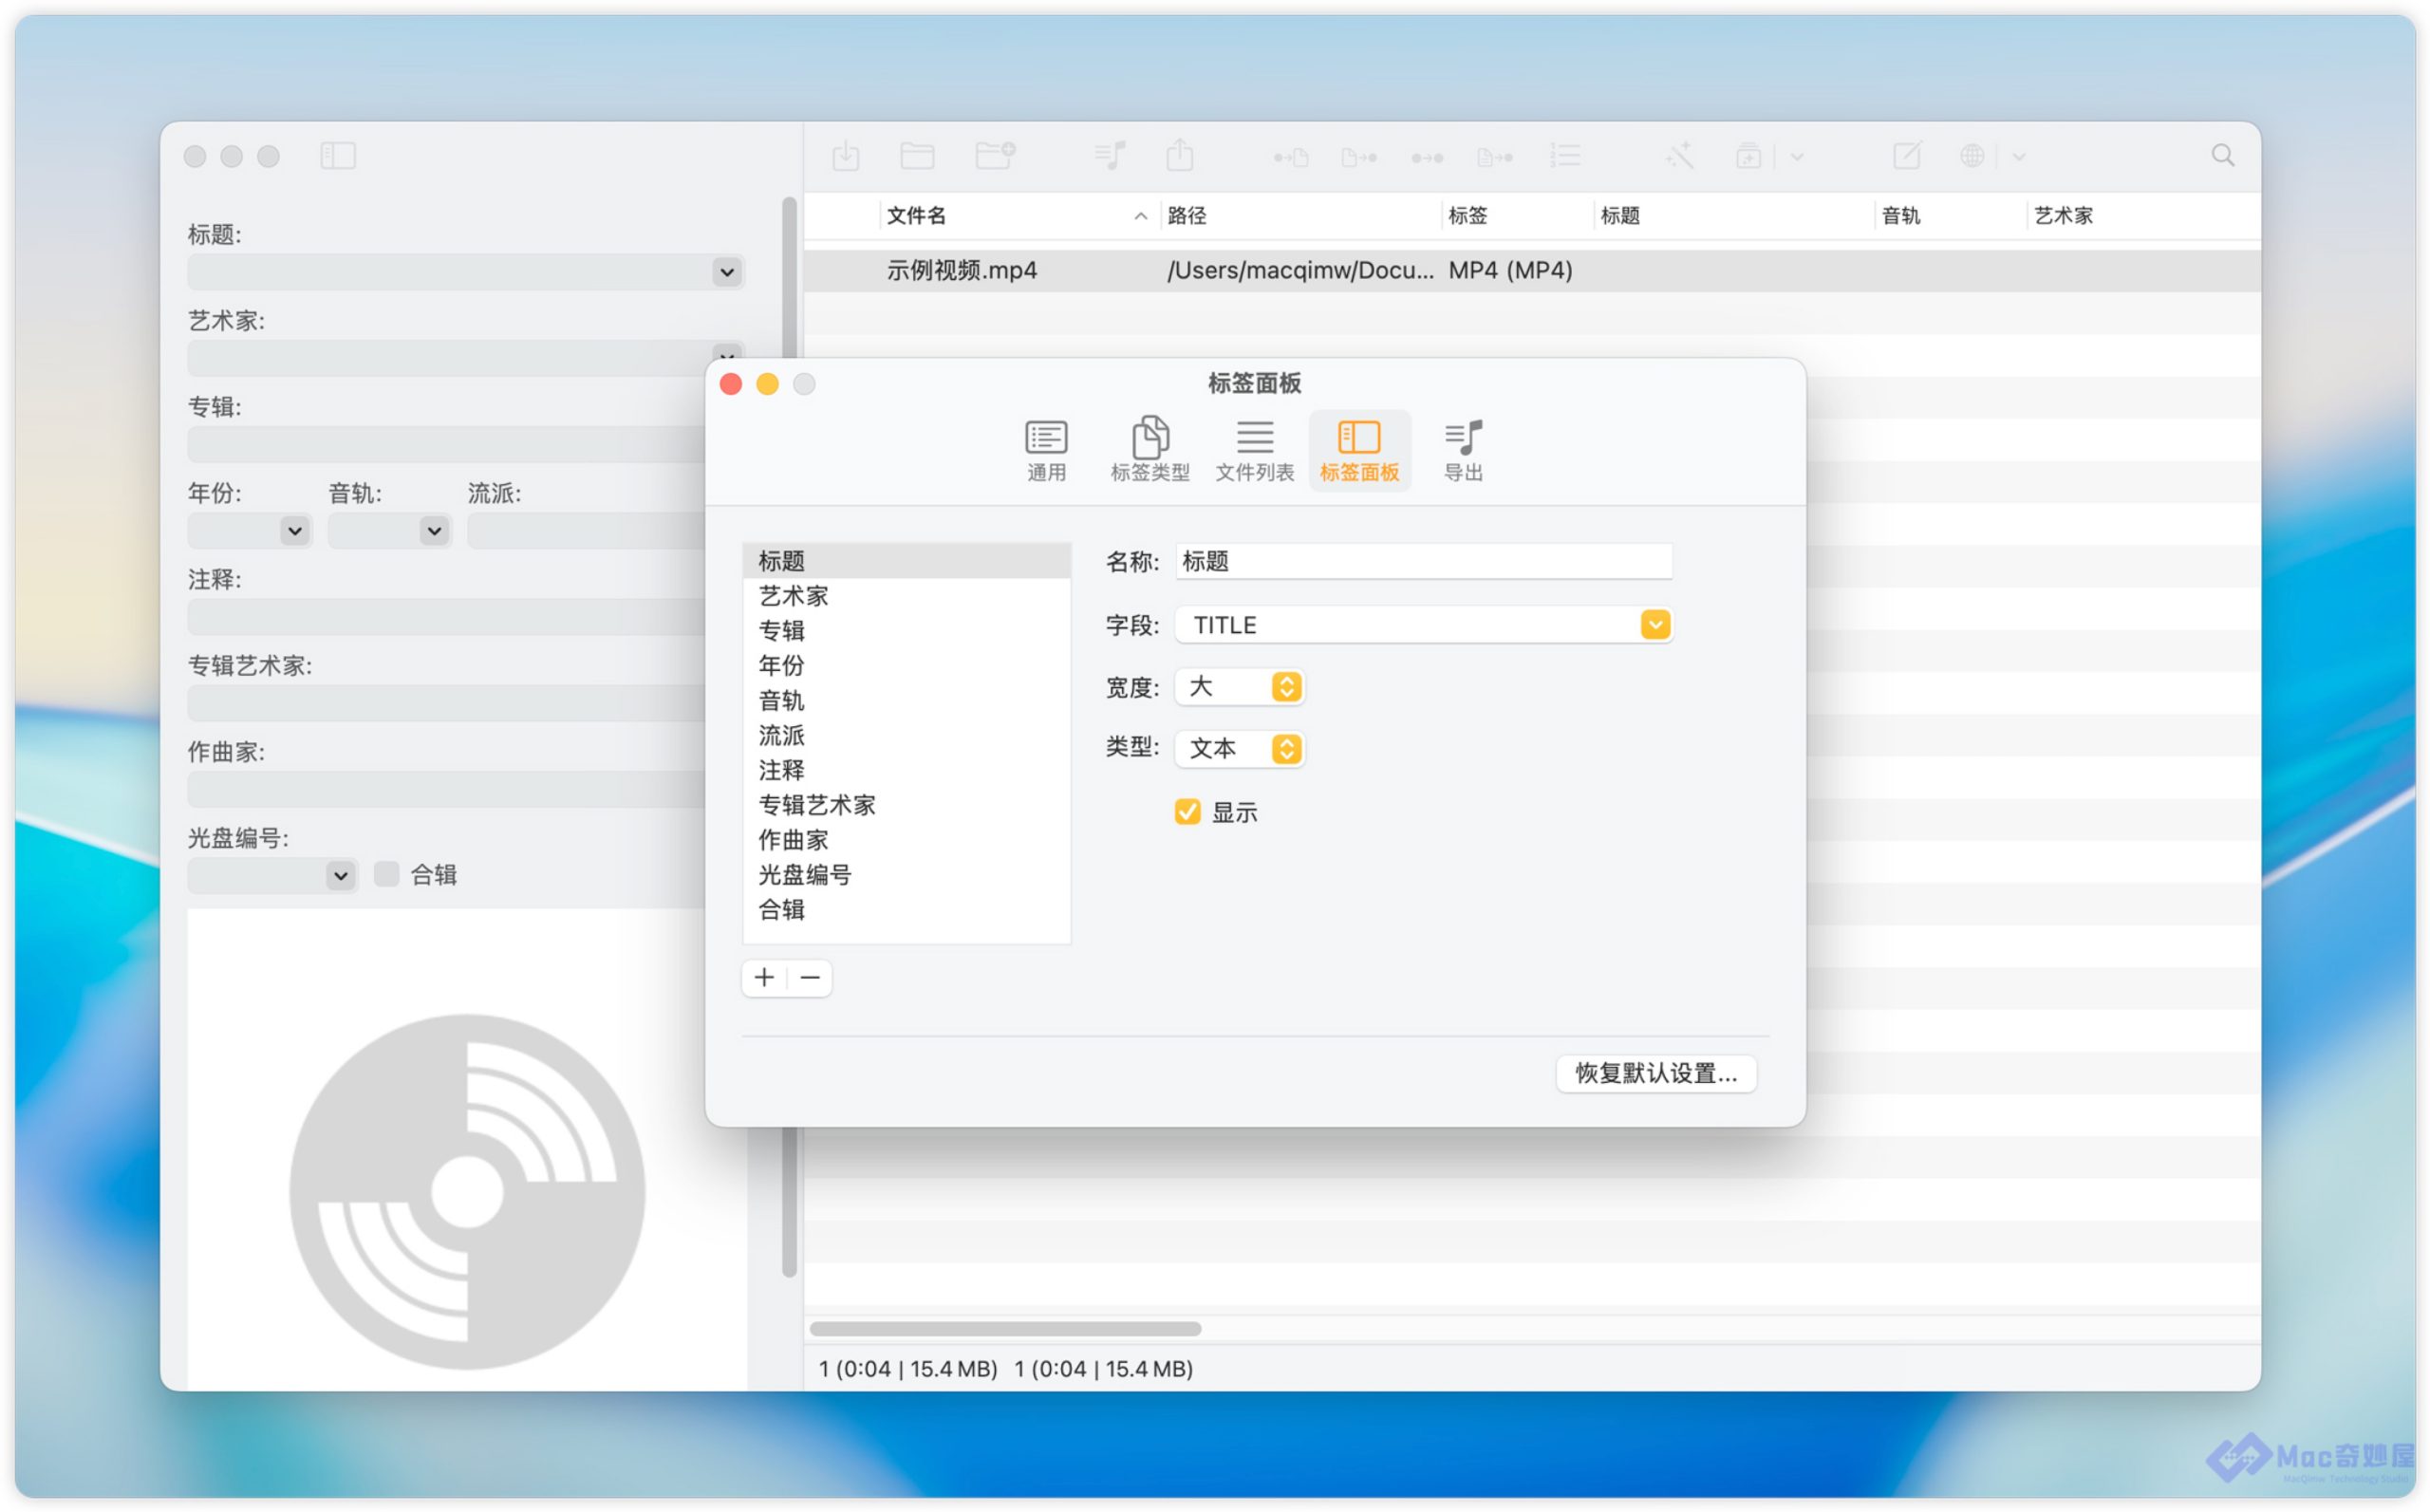This screenshot has width=2430, height=1512.
Task: Click the 名称 text input field
Action: click(1422, 562)
